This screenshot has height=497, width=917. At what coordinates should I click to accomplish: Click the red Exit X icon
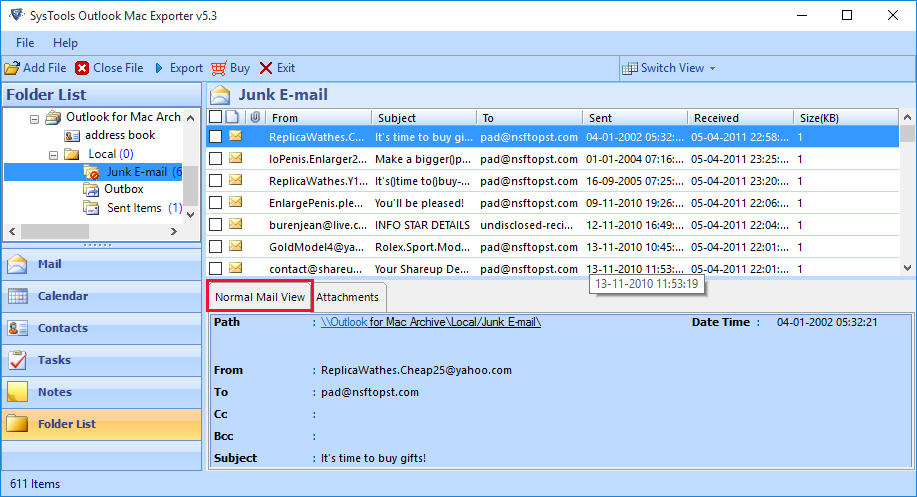266,68
